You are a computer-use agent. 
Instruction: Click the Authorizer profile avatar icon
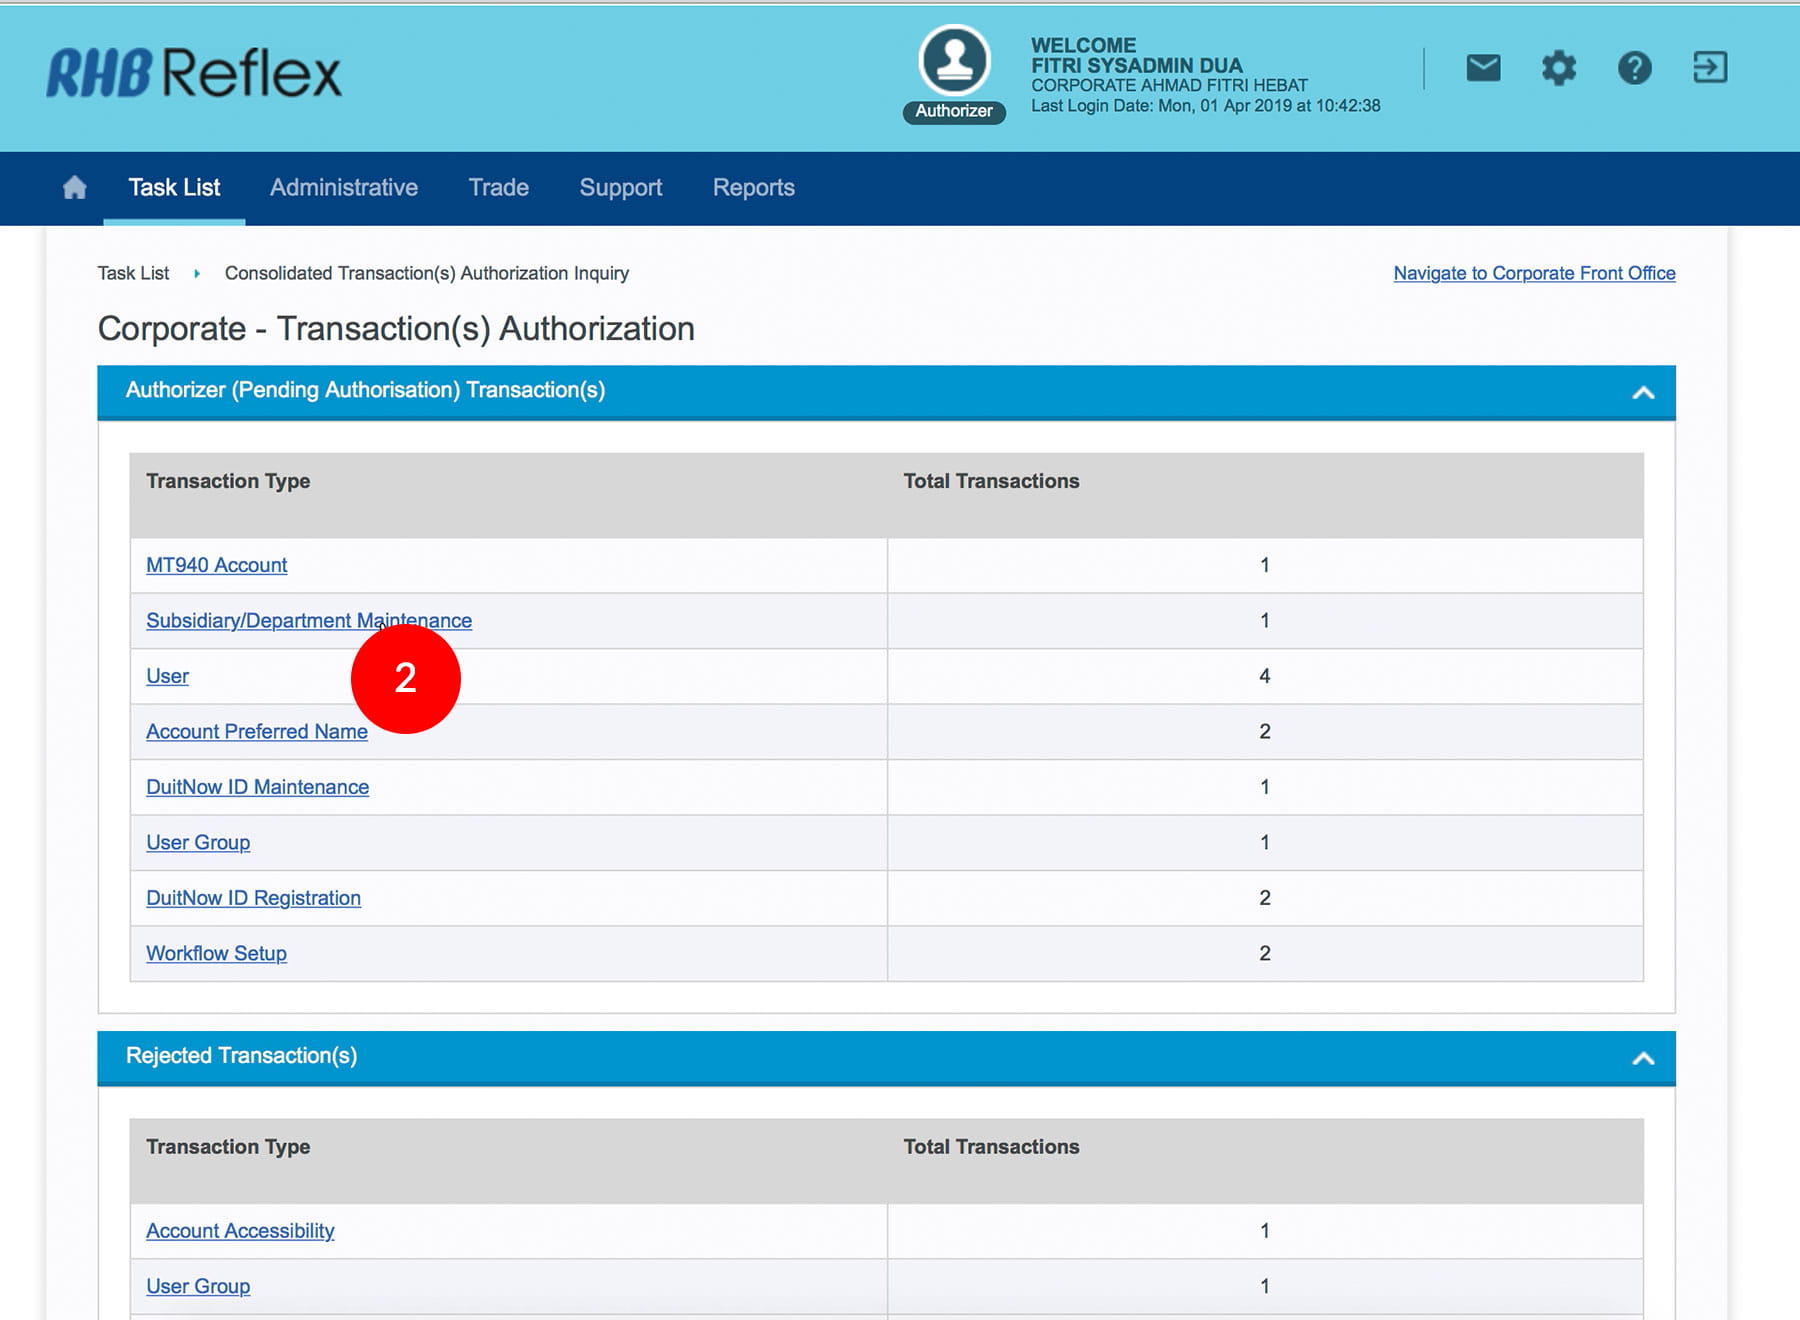[x=954, y=61]
